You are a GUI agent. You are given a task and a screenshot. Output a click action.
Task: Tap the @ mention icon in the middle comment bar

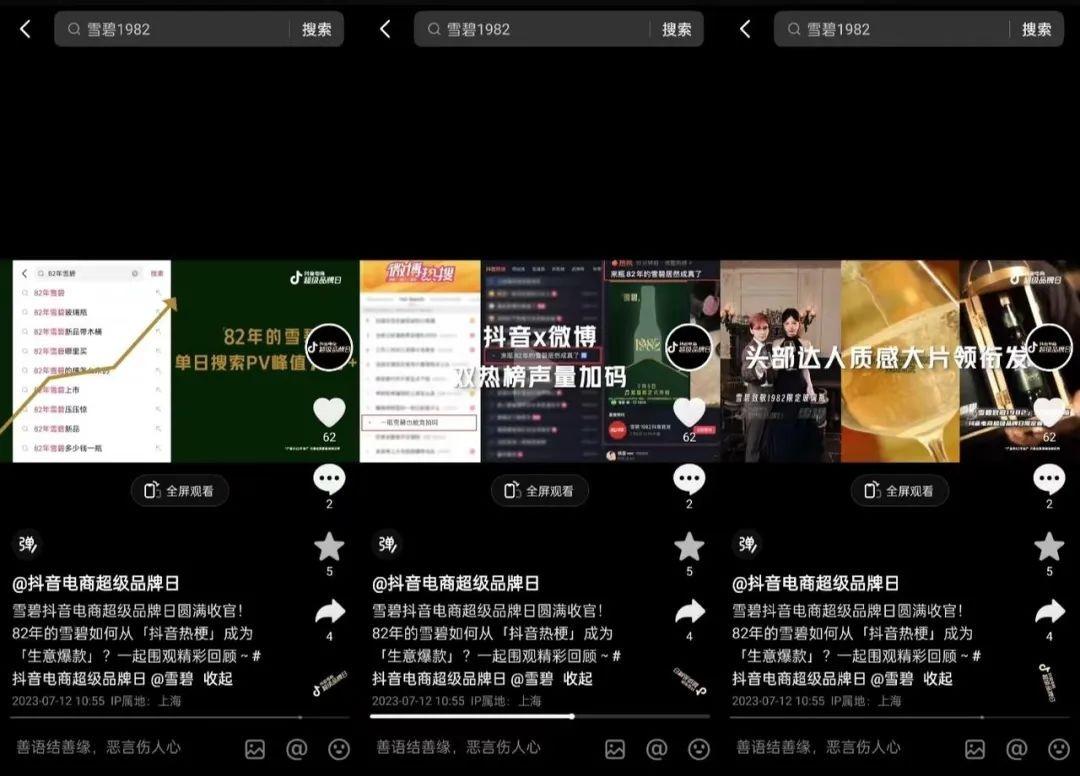[x=657, y=748]
